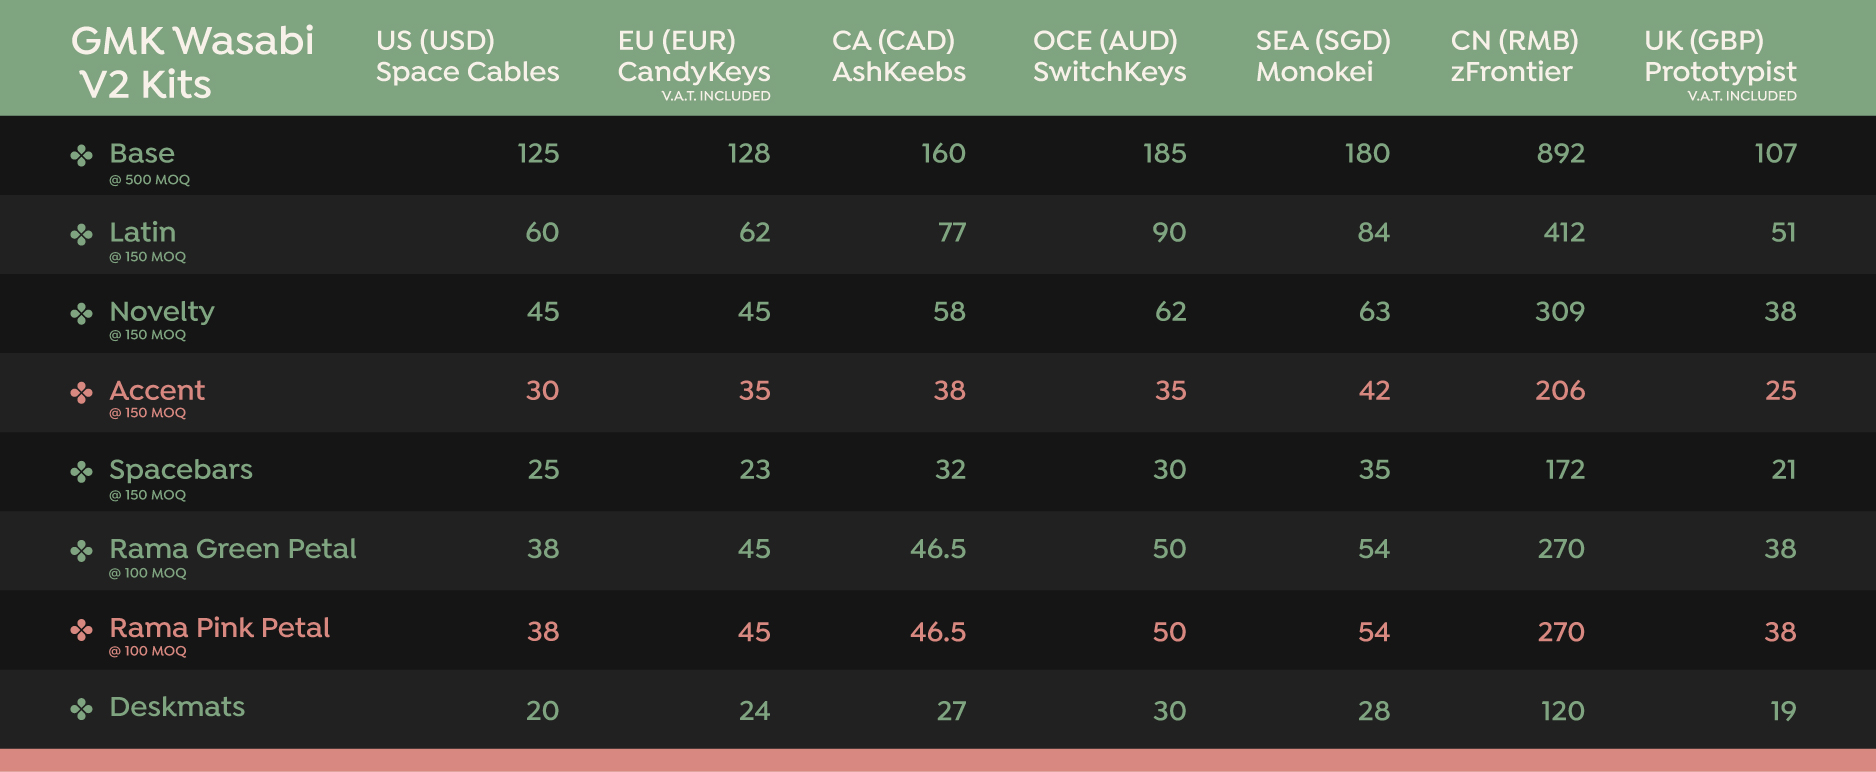Click the pink flower icon beside Accent
The height and width of the screenshot is (772, 1876).
81,392
